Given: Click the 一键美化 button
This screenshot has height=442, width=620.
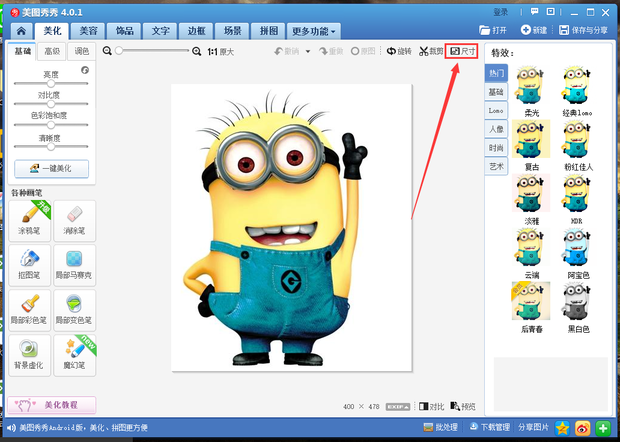Looking at the screenshot, I should coord(51,168).
